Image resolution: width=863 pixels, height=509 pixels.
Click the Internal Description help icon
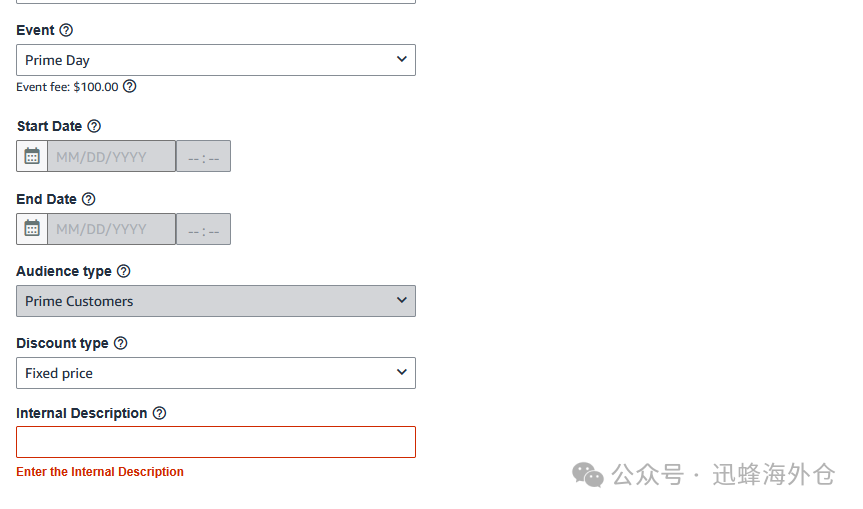pos(159,413)
